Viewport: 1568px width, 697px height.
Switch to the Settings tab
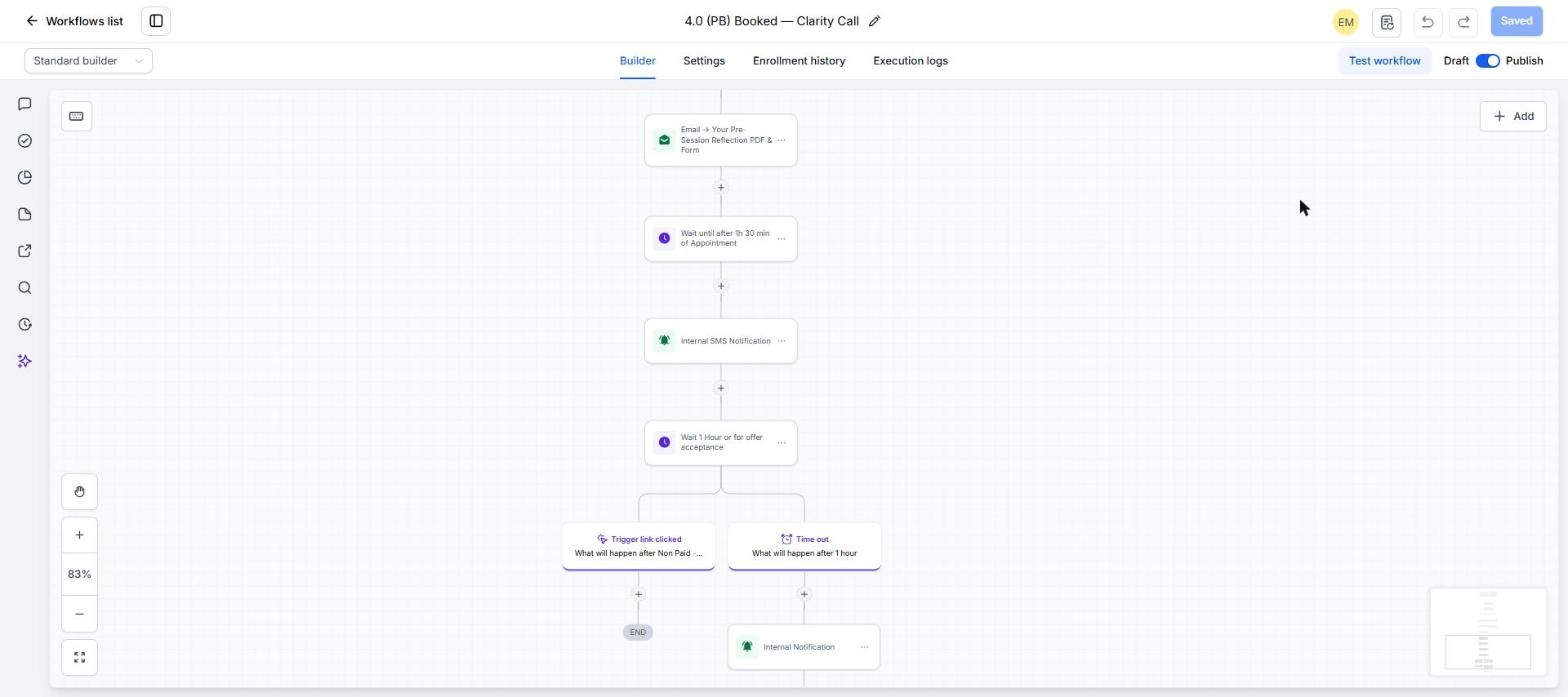[704, 61]
